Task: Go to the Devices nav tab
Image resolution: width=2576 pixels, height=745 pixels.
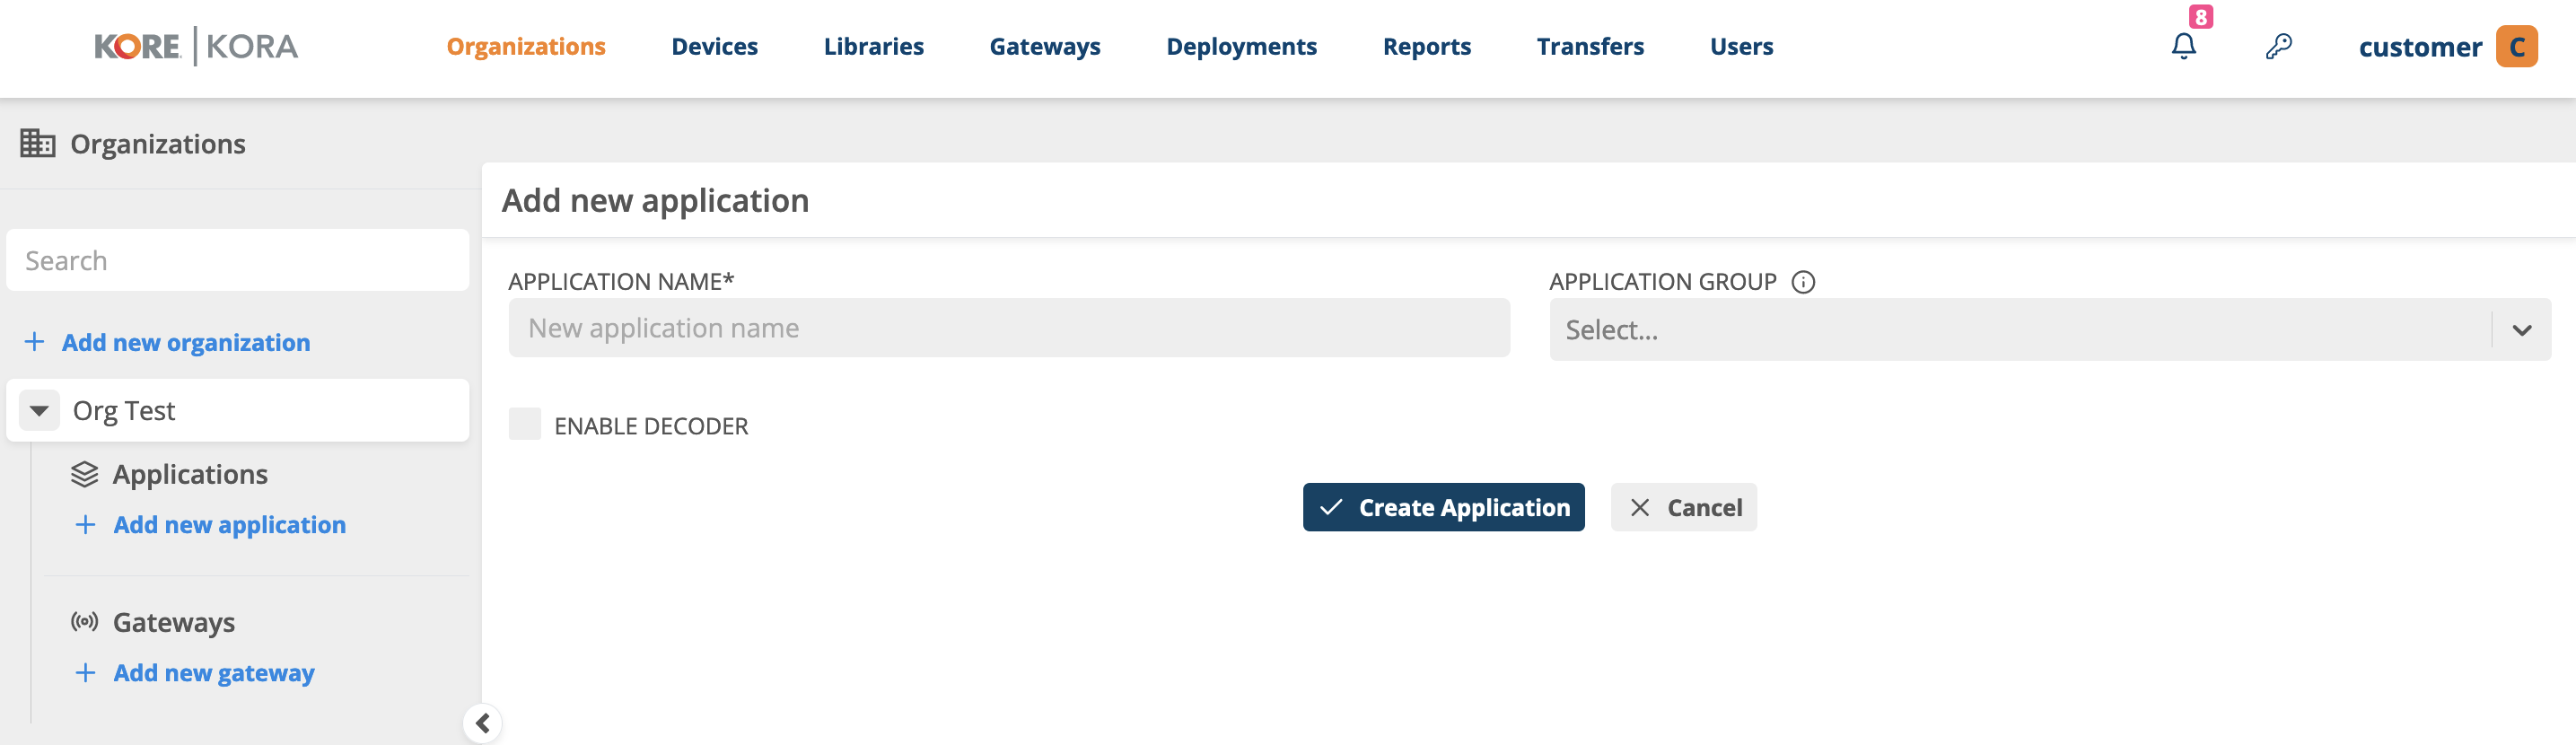Action: [714, 46]
